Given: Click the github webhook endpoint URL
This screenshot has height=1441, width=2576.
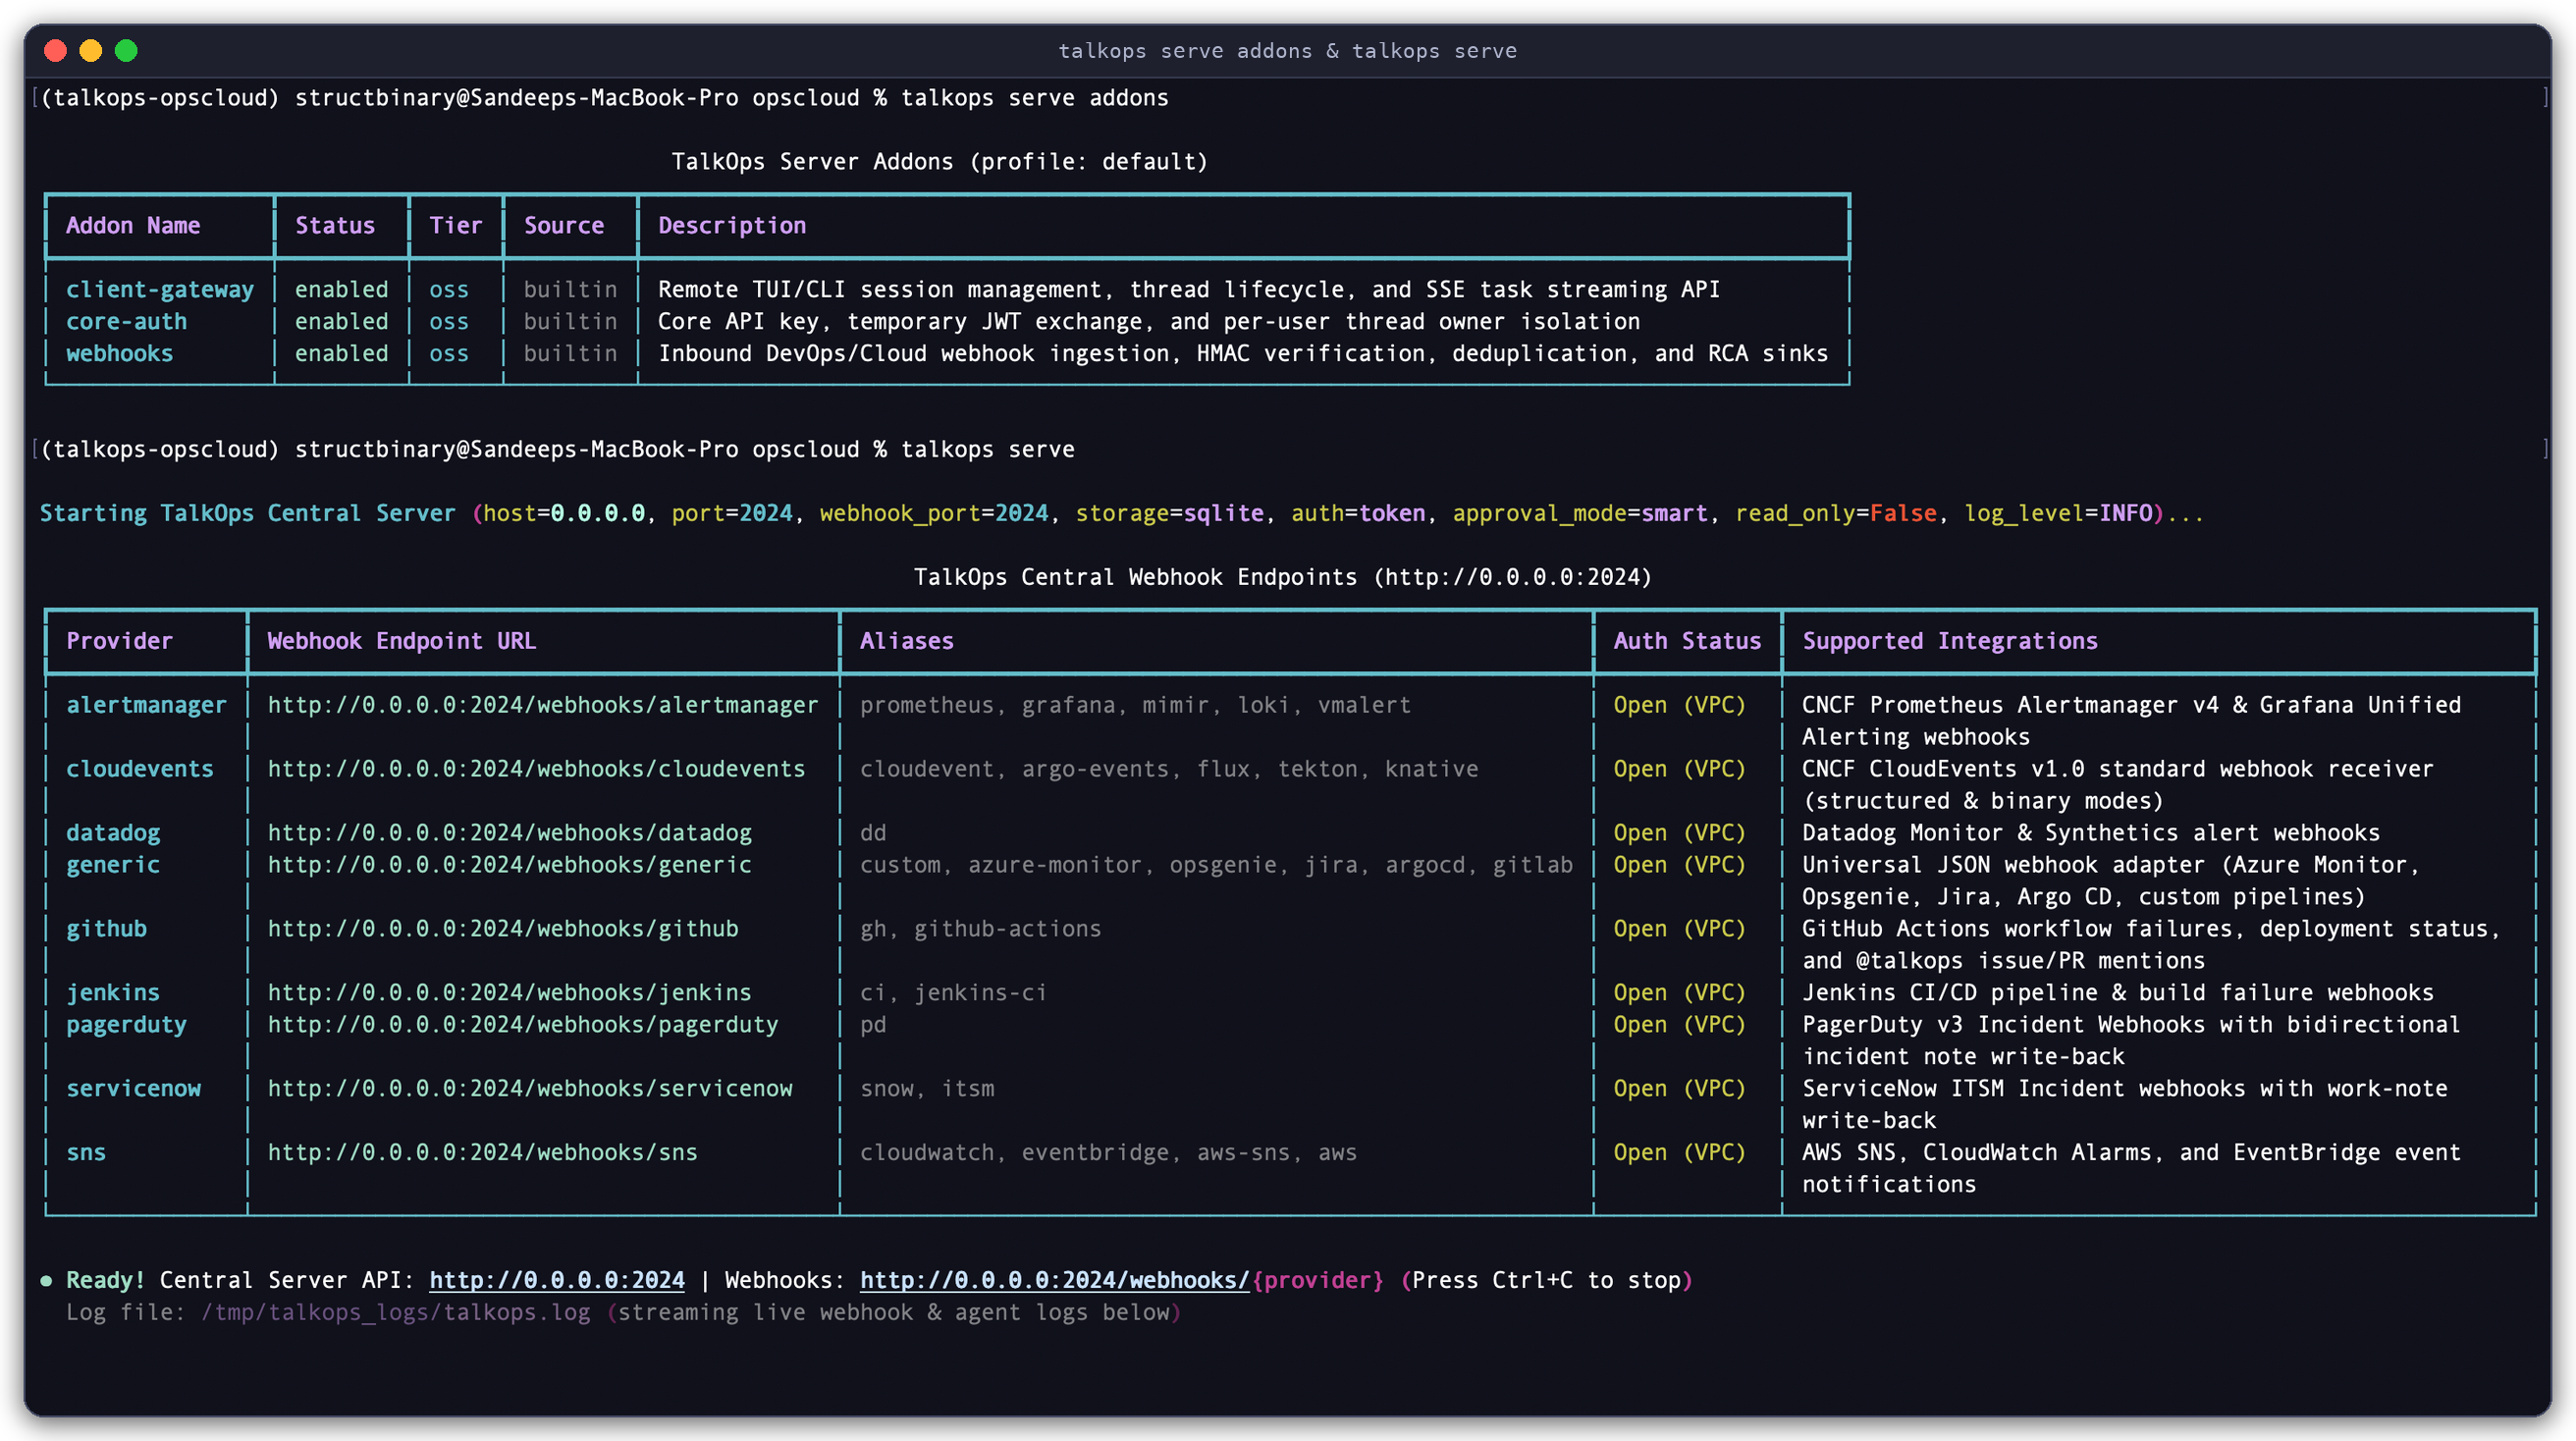Looking at the screenshot, I should [x=503, y=929].
